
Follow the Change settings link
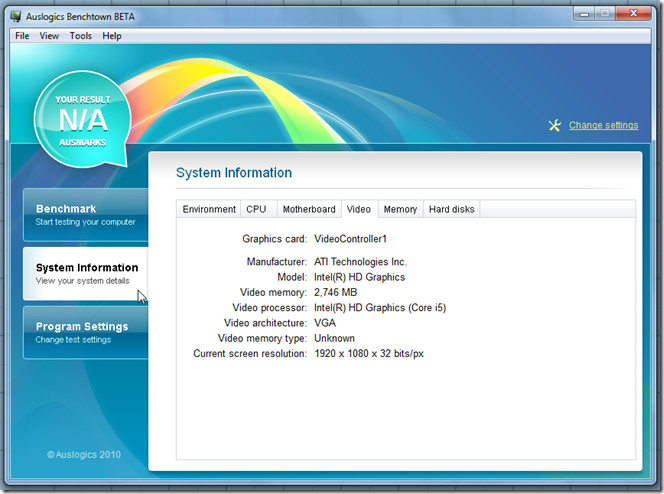click(603, 125)
